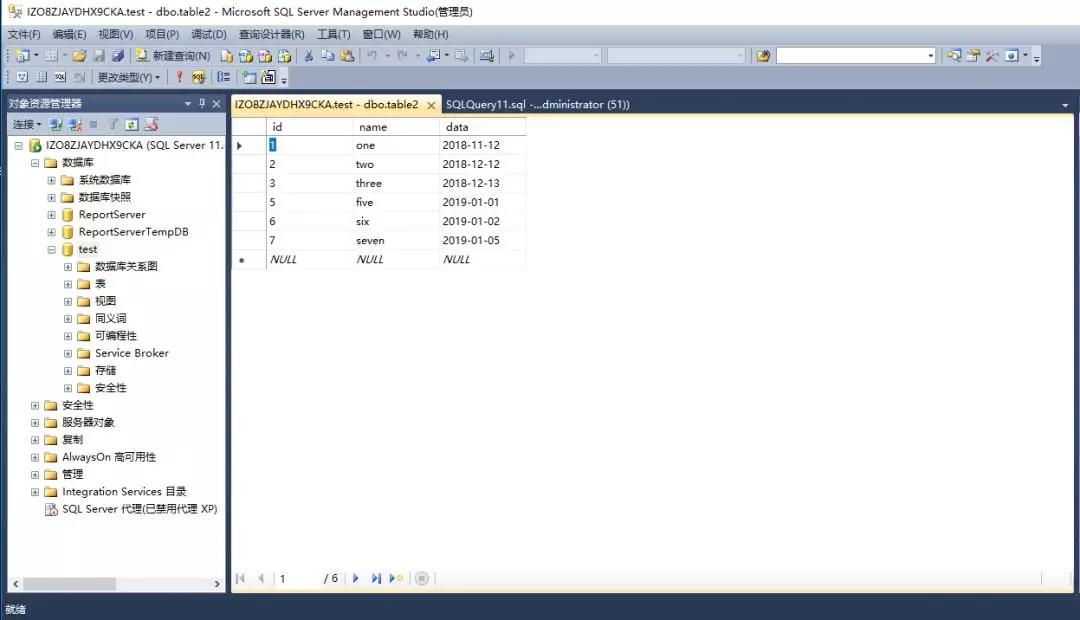
Task: Pin the 对象资源管理器 panel
Action: (x=202, y=103)
